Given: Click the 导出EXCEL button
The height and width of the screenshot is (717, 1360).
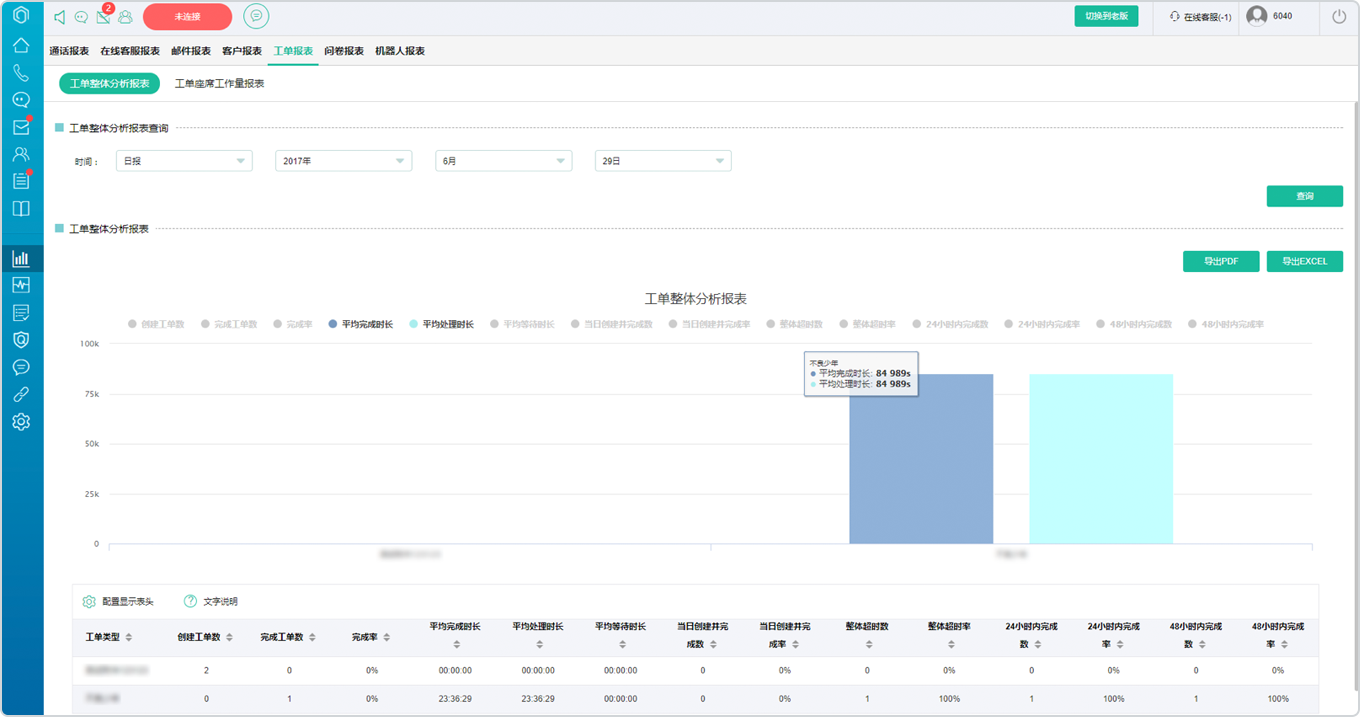Looking at the screenshot, I should 1304,261.
